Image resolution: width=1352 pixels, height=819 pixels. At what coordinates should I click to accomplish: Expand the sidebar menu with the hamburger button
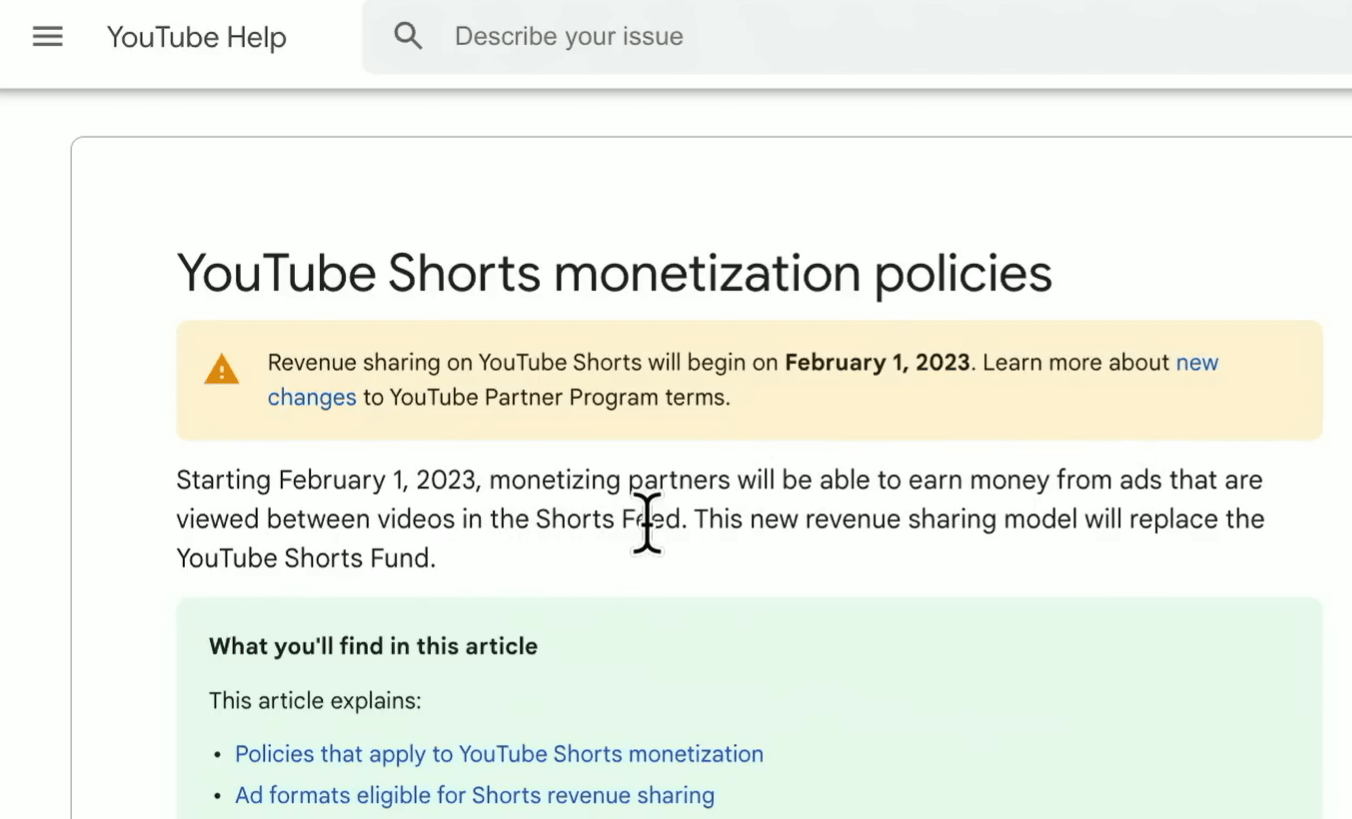47,36
